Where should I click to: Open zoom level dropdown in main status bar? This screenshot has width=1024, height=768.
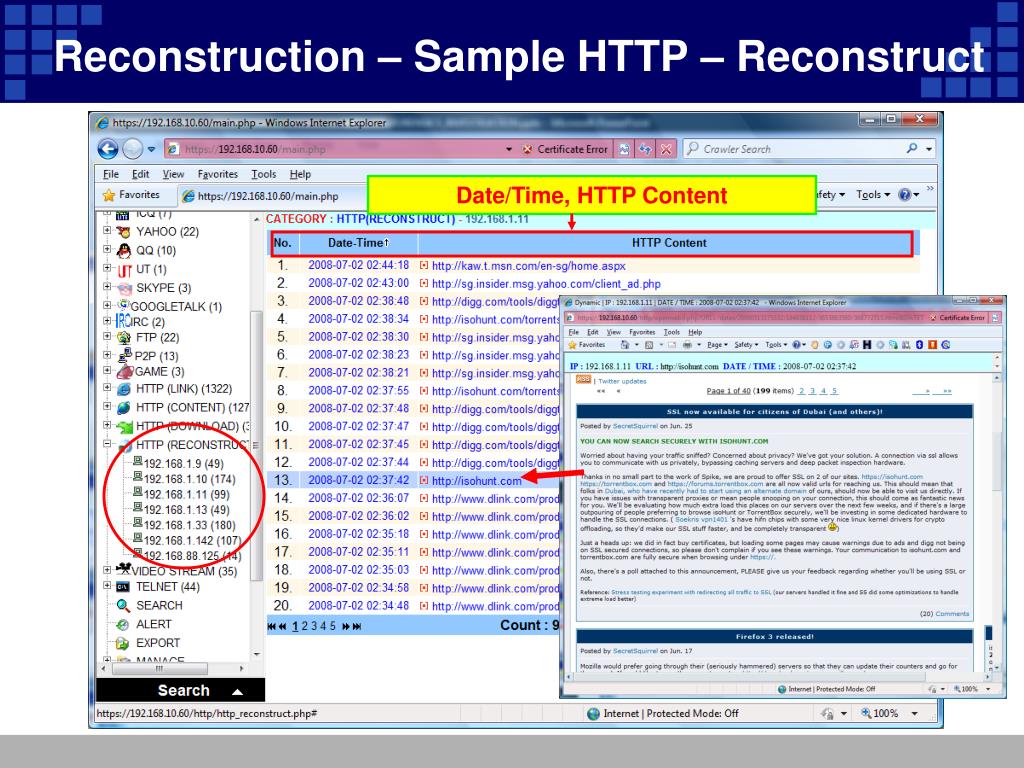tap(914, 714)
